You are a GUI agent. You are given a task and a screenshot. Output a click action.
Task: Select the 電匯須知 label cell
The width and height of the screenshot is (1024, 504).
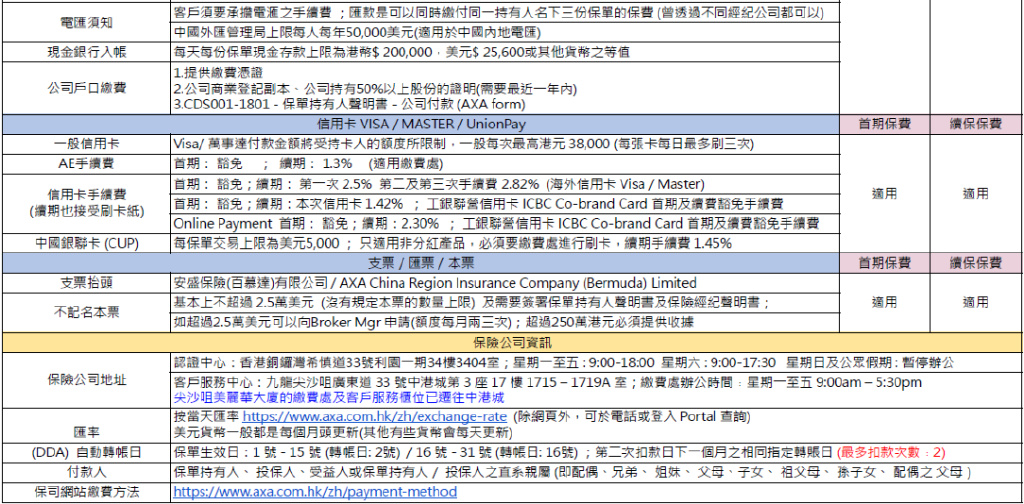(85, 22)
